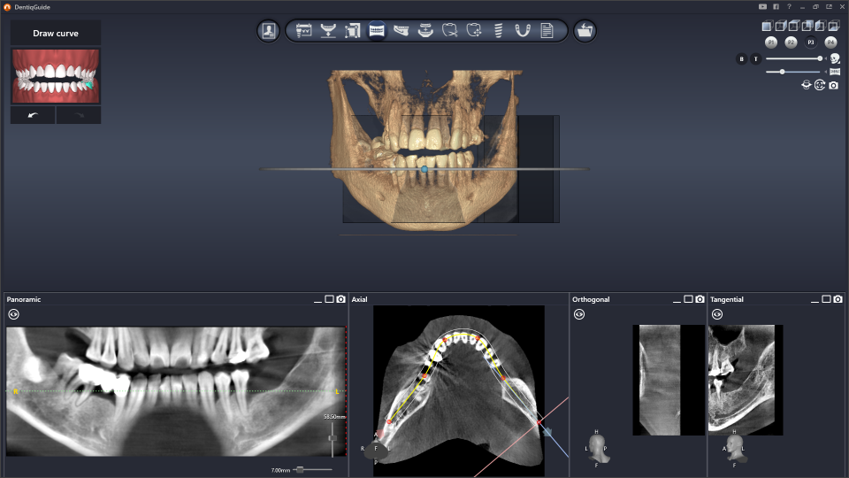
Task: Select the P2 preset button
Action: tap(791, 42)
